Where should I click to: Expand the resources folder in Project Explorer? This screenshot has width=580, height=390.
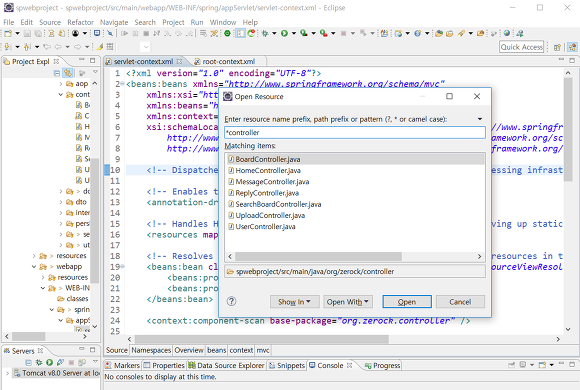coord(34,256)
